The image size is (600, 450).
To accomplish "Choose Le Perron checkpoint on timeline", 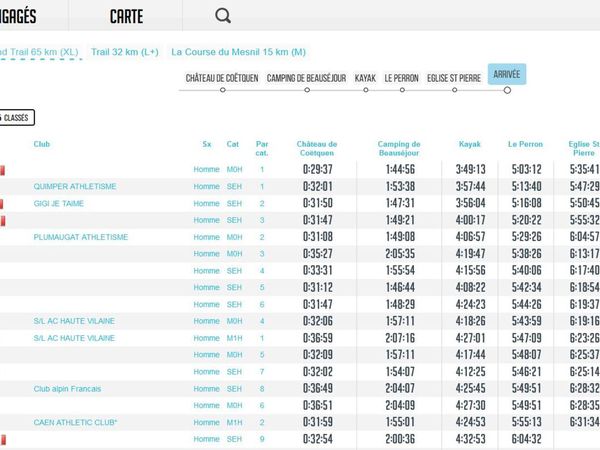I will click(401, 90).
